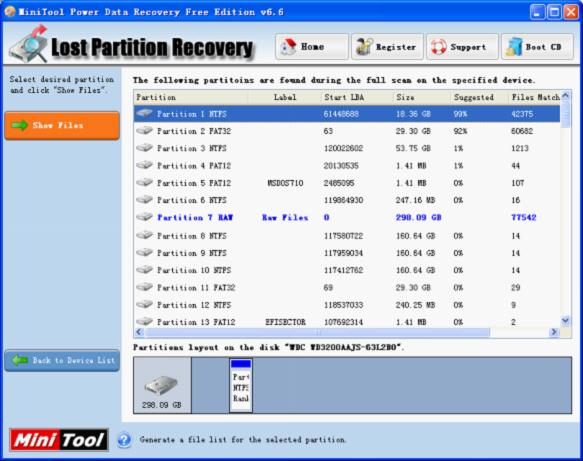This screenshot has height=461, width=583.
Task: Click the Files Match value 77542
Action: point(524,217)
